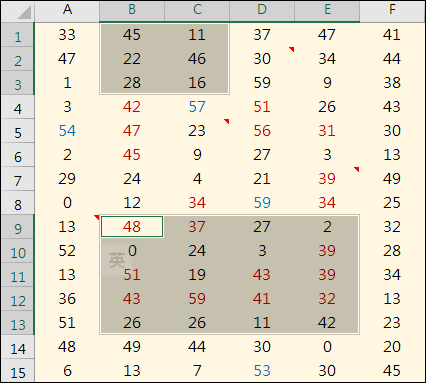Click cell A7 containing 29
The image size is (426, 383).
pyautogui.click(x=67, y=179)
